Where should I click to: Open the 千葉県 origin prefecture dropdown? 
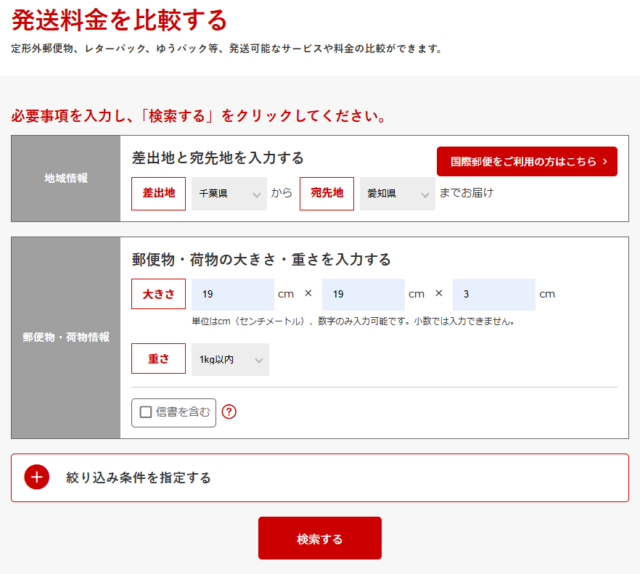[229, 193]
